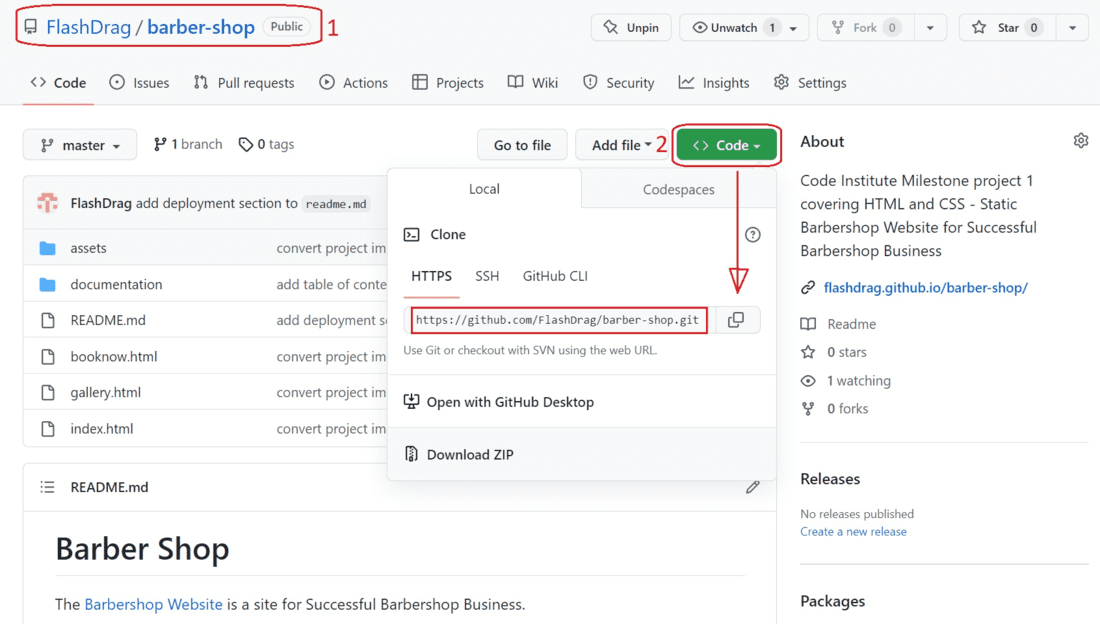1100x624 pixels.
Task: Open repository Settings tab
Action: (x=810, y=83)
